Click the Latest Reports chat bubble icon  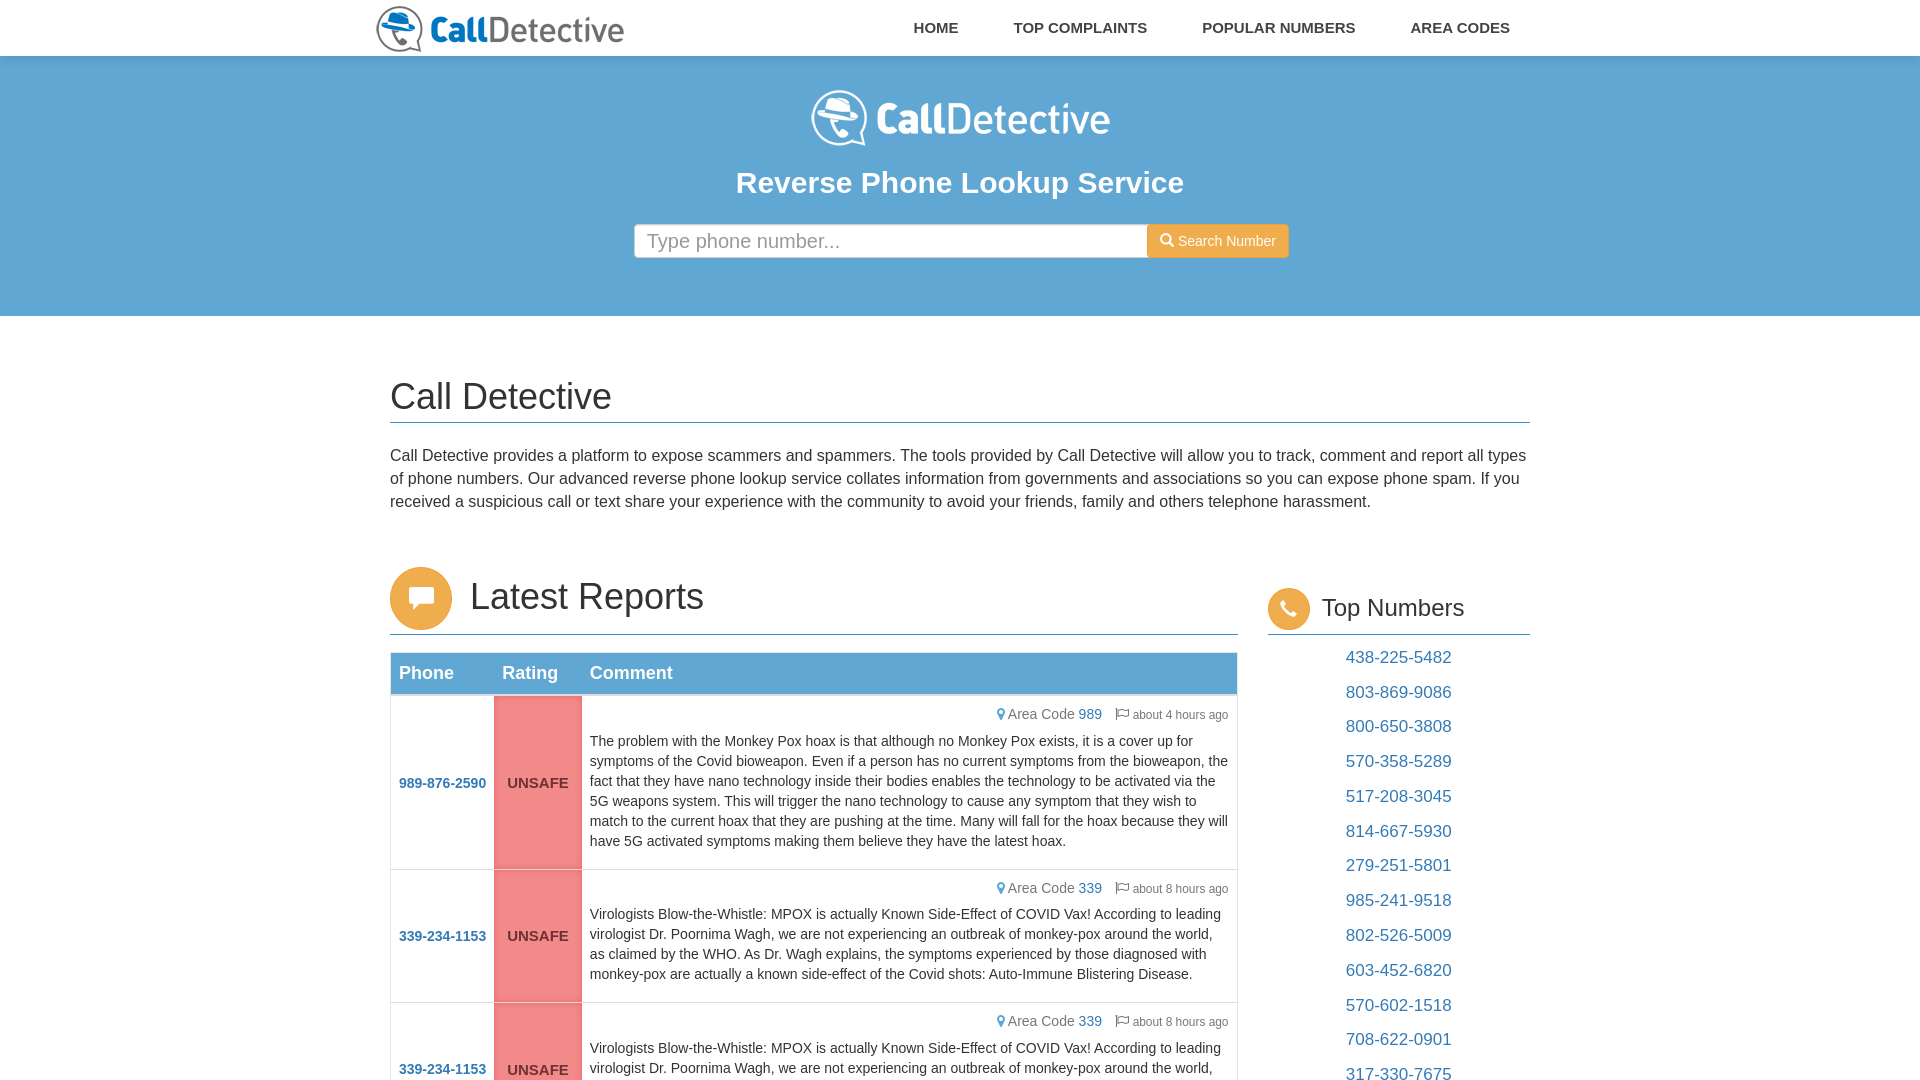click(421, 597)
